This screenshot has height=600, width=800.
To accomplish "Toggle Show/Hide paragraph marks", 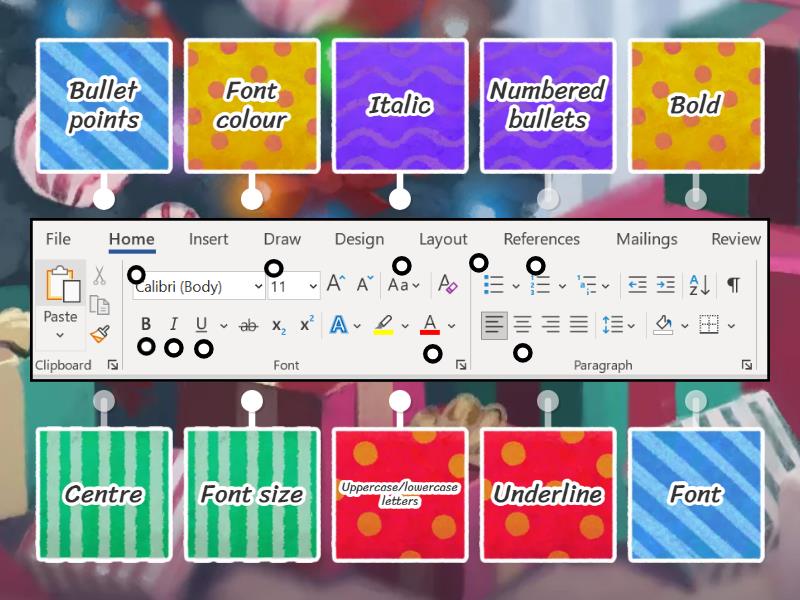I will pos(733,285).
